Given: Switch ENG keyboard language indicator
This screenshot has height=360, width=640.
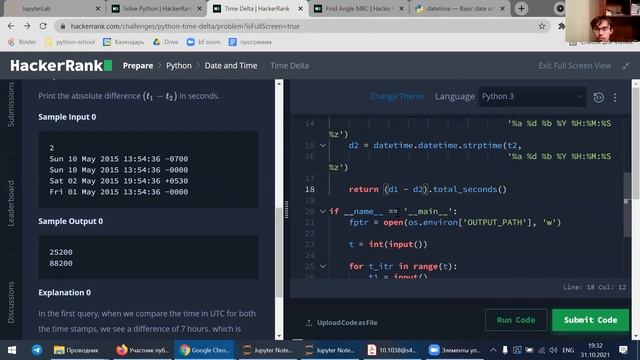Looking at the screenshot, I should [x=568, y=350].
